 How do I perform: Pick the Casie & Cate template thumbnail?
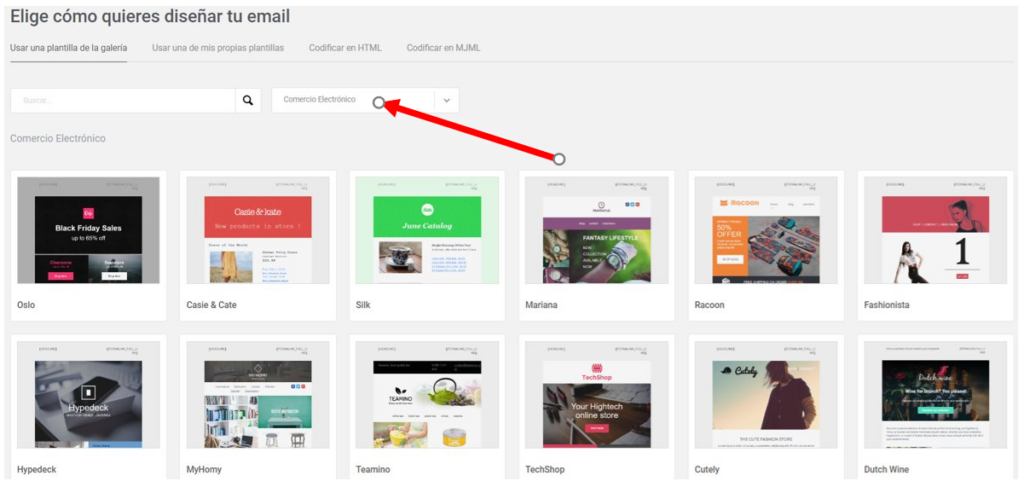(x=258, y=230)
